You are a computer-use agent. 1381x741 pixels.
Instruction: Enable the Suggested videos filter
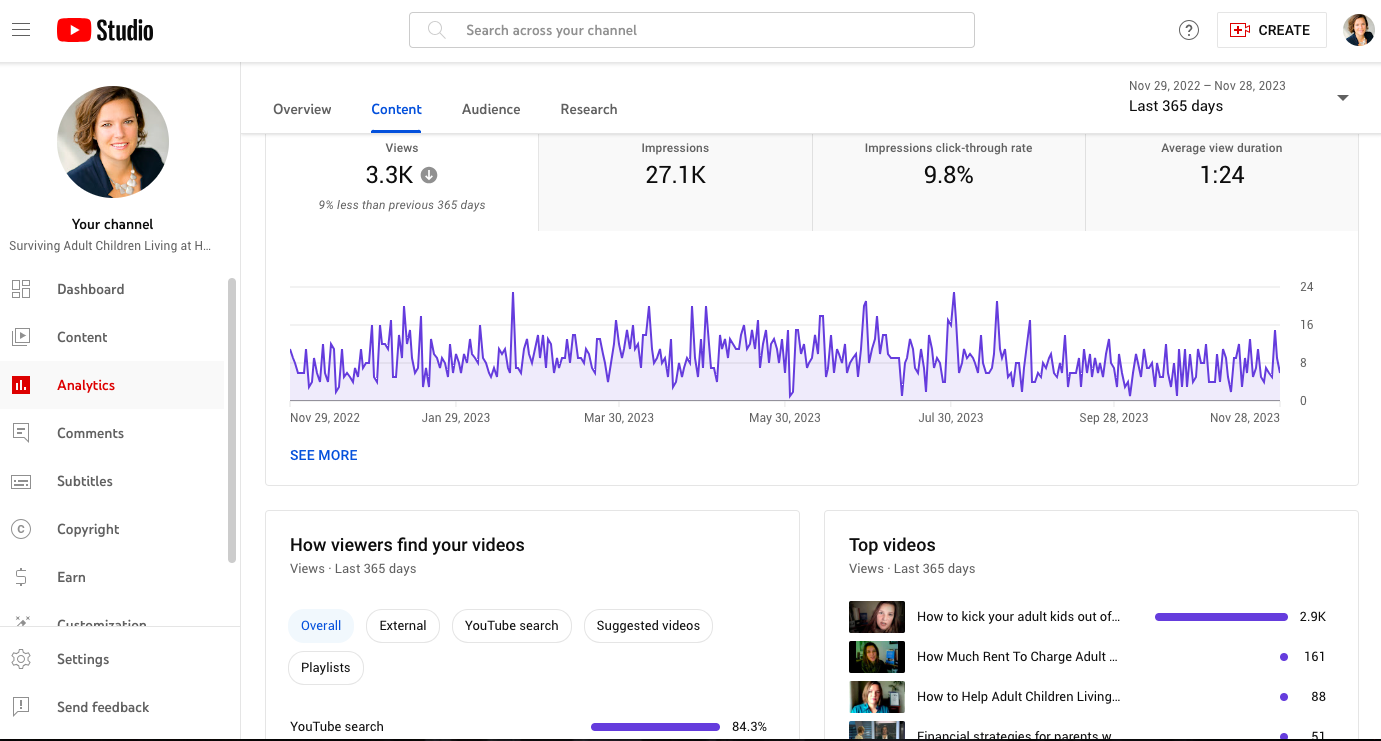click(x=648, y=625)
